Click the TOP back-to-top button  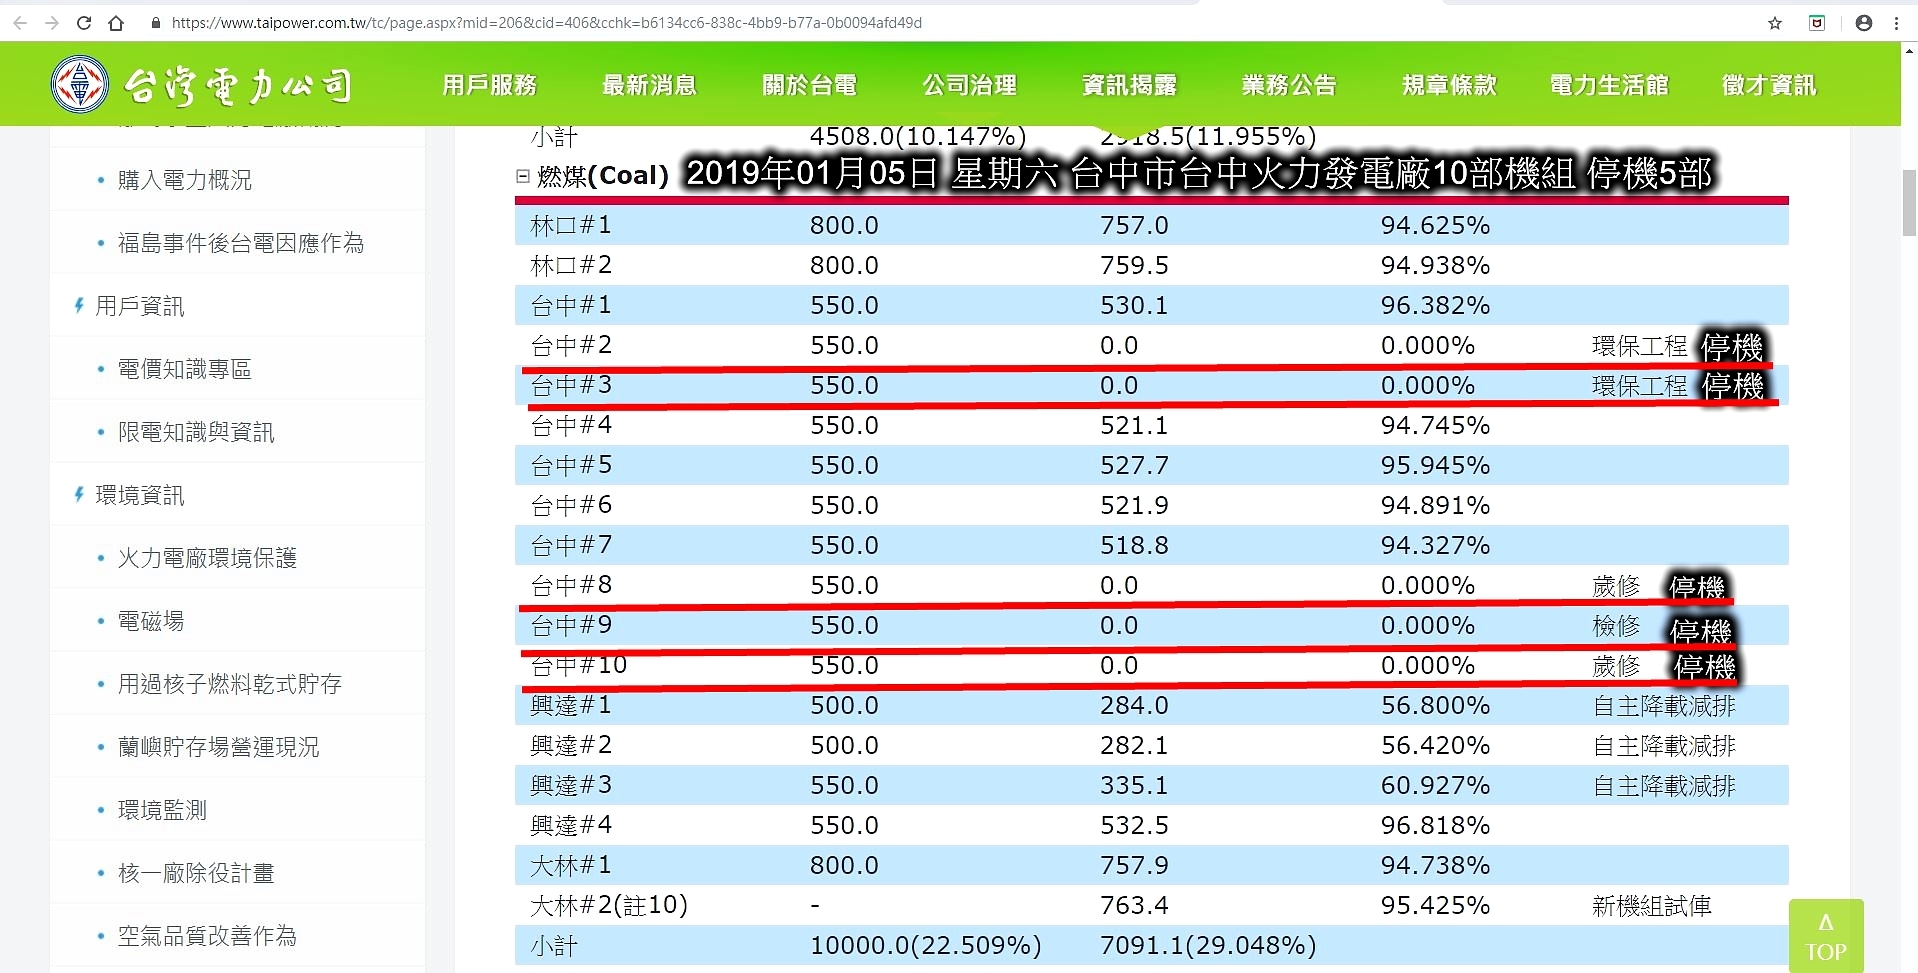1826,936
